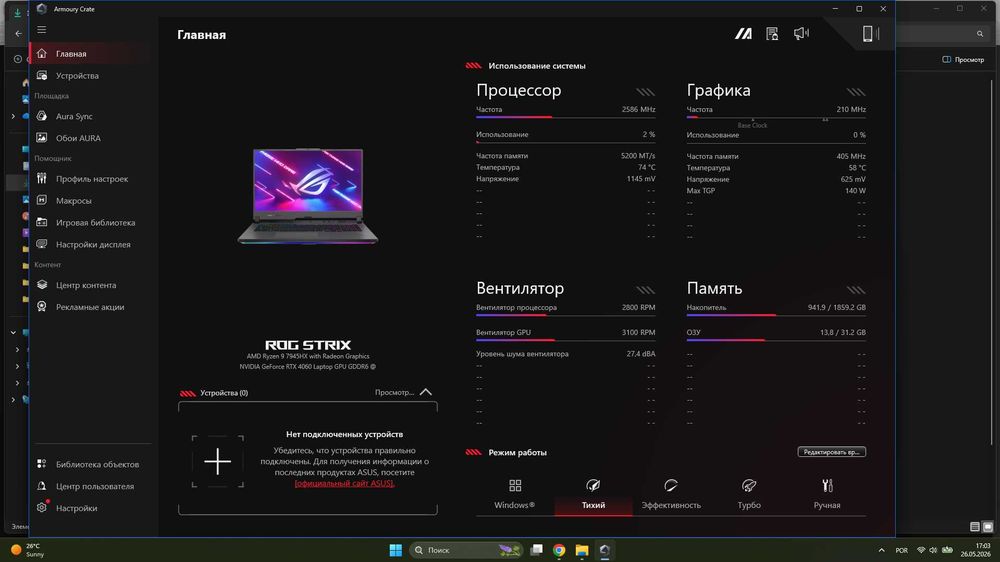Image resolution: width=1000 pixels, height=562 pixels.
Task: Click Max TGP 140 W value
Action: 855,191
